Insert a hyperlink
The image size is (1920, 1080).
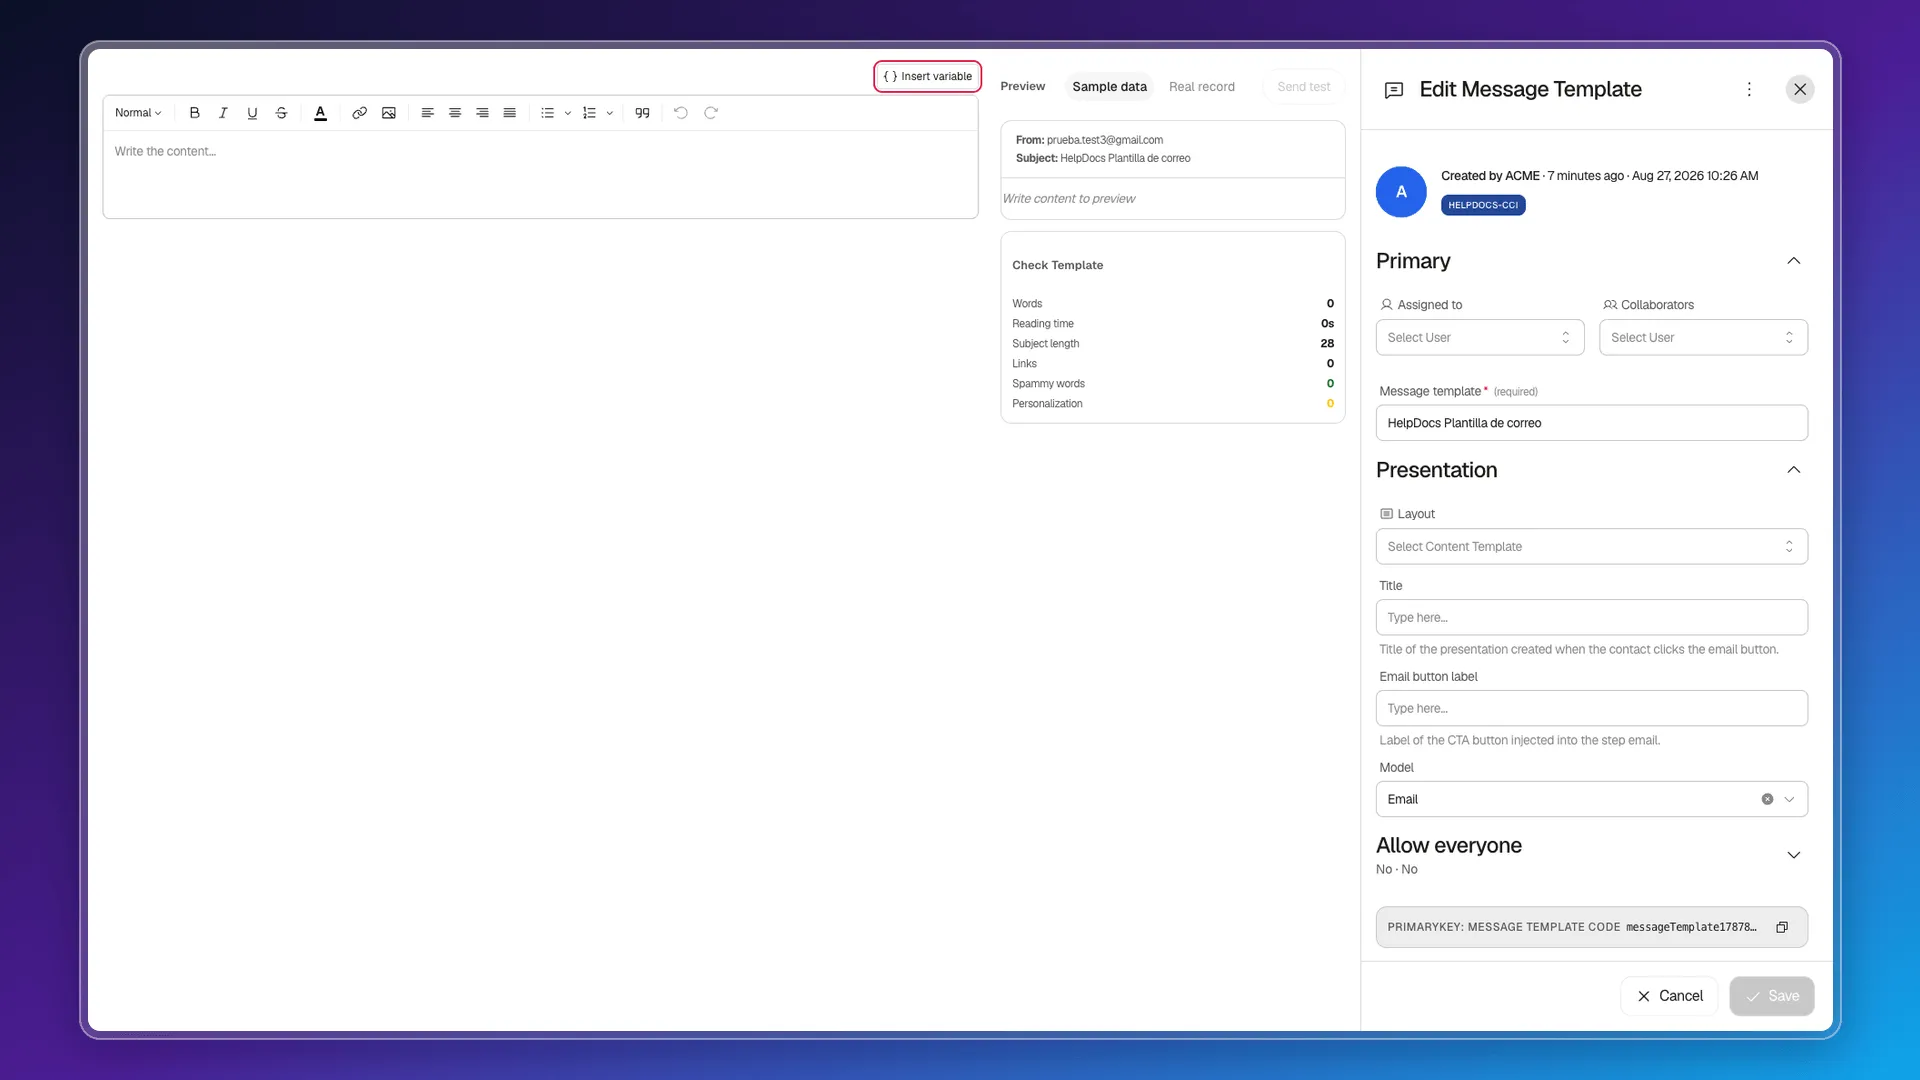click(359, 113)
